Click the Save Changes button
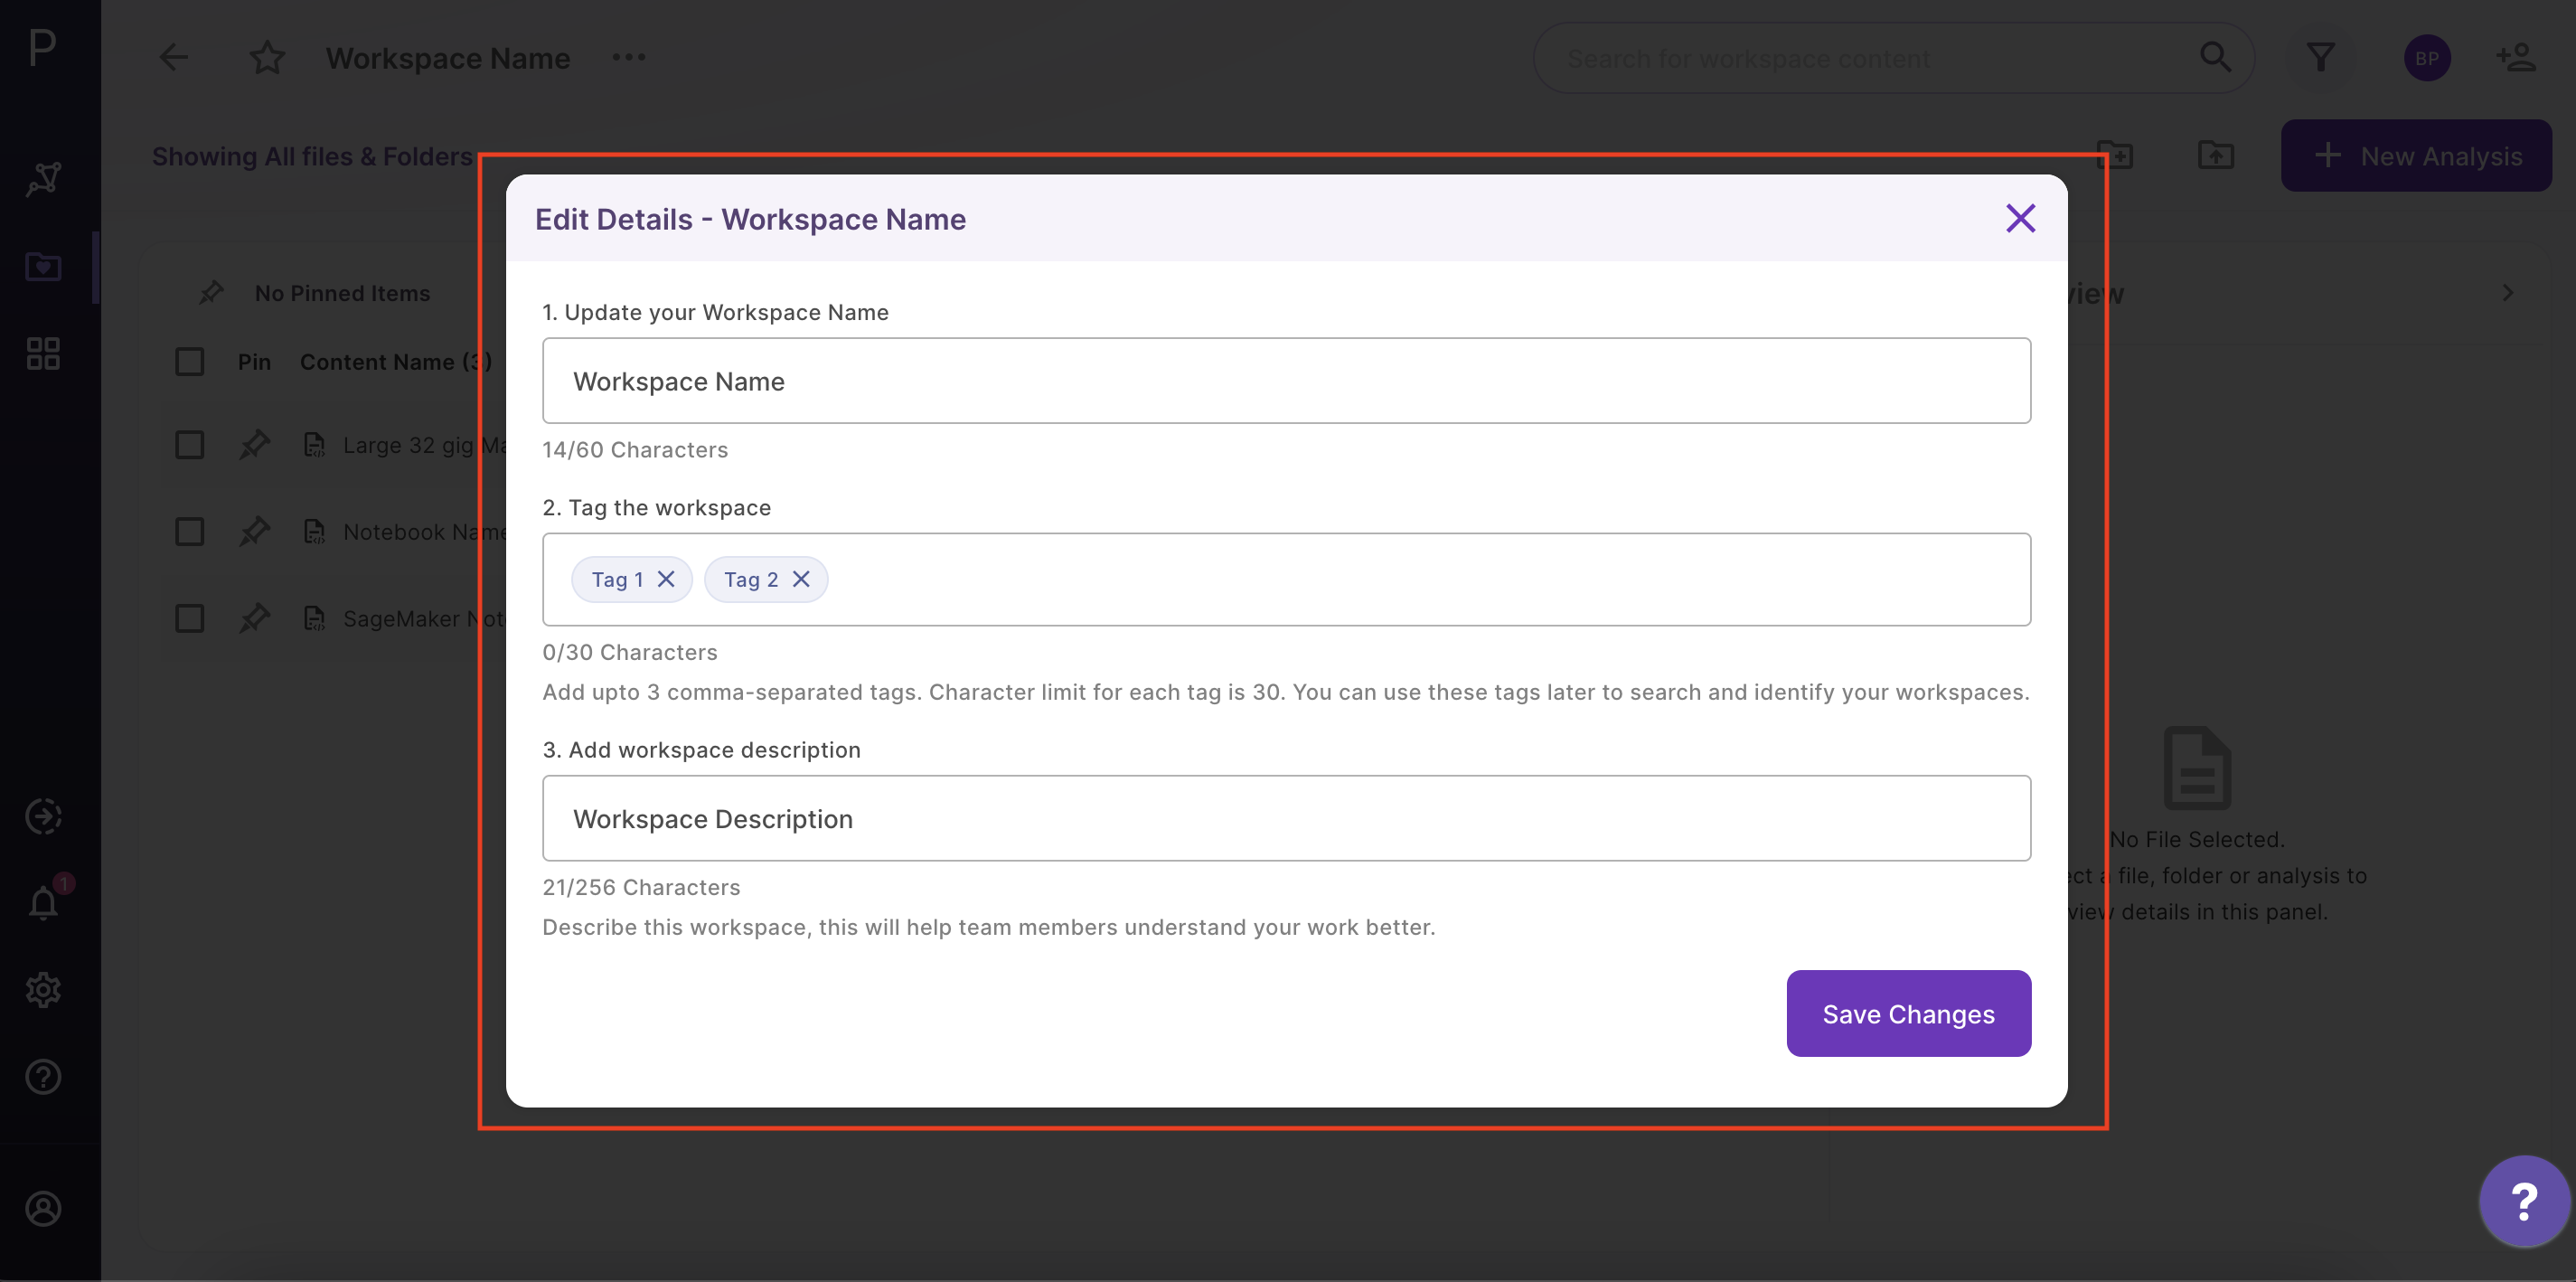 tap(1908, 1013)
